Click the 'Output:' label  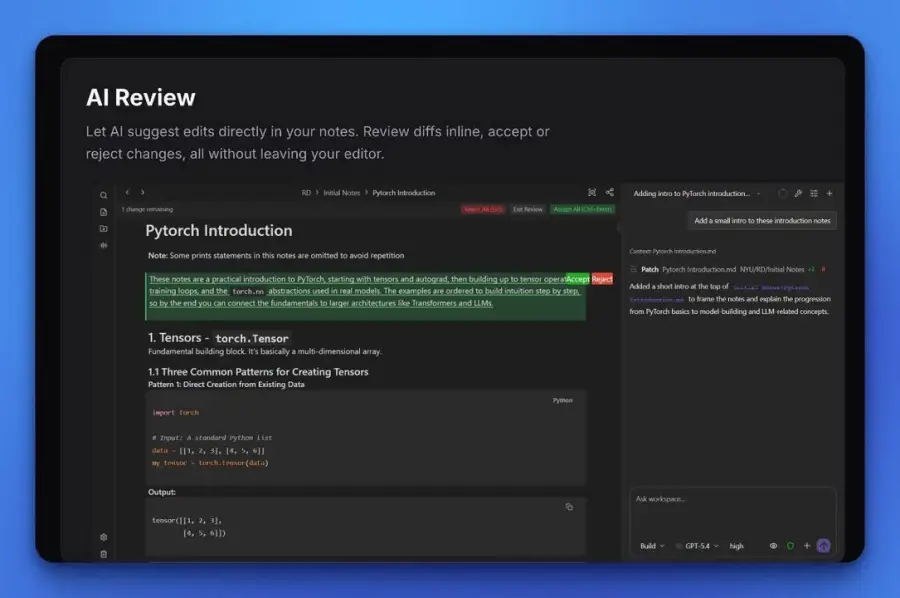click(x=162, y=492)
